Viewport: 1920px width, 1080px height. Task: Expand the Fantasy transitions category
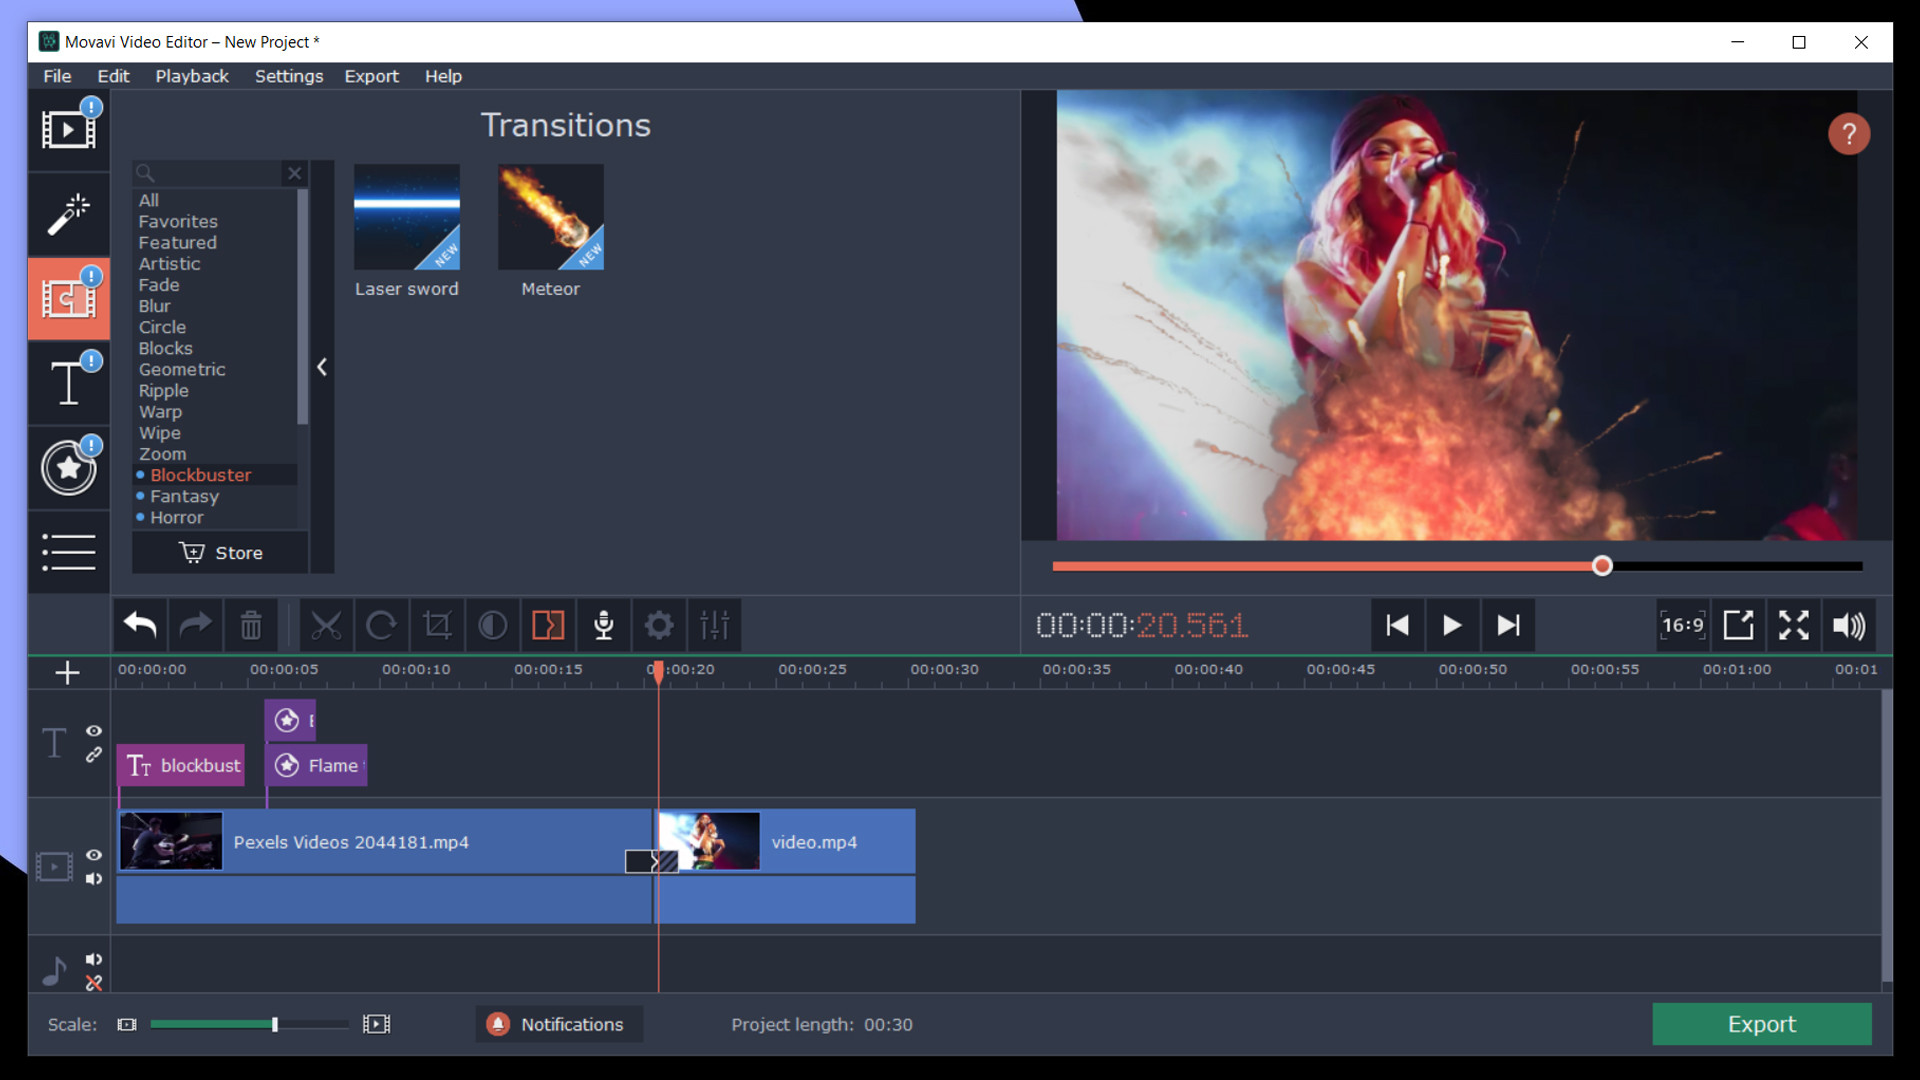point(184,496)
